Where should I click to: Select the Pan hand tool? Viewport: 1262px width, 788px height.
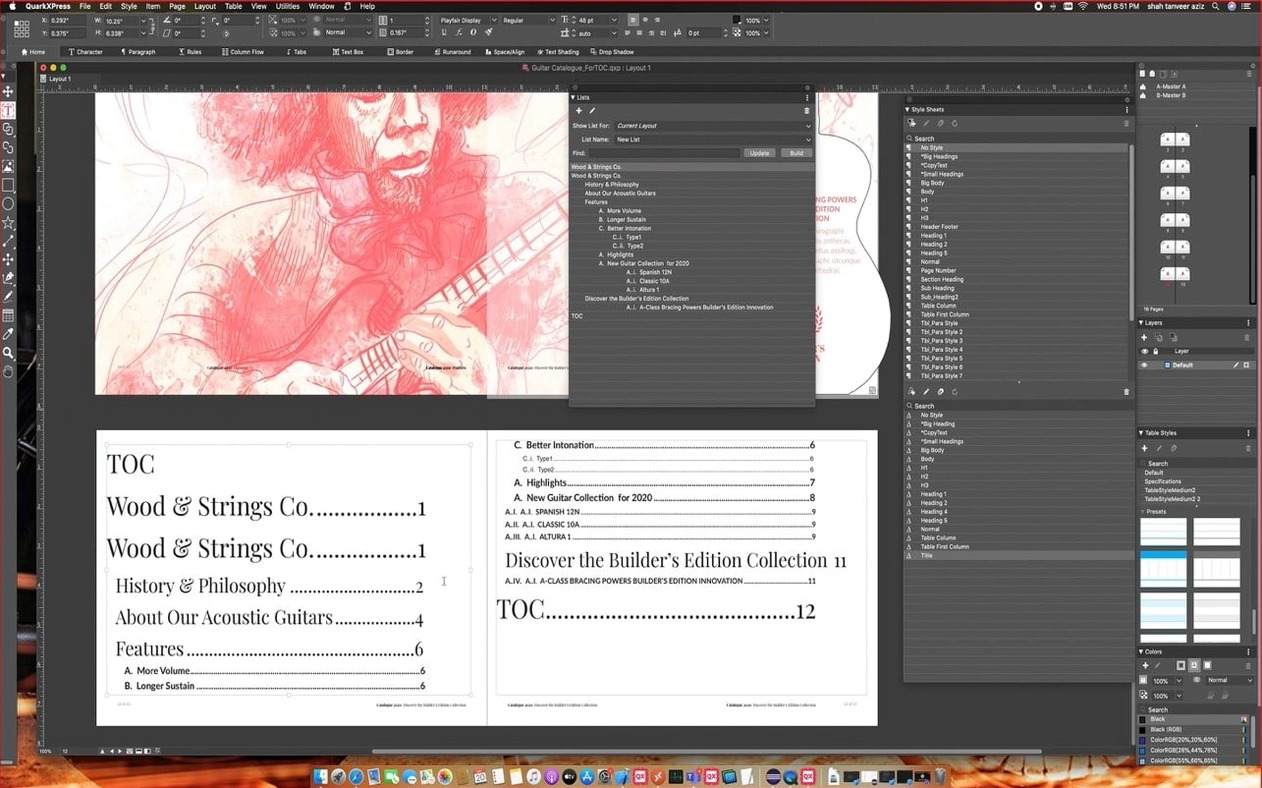(x=8, y=371)
